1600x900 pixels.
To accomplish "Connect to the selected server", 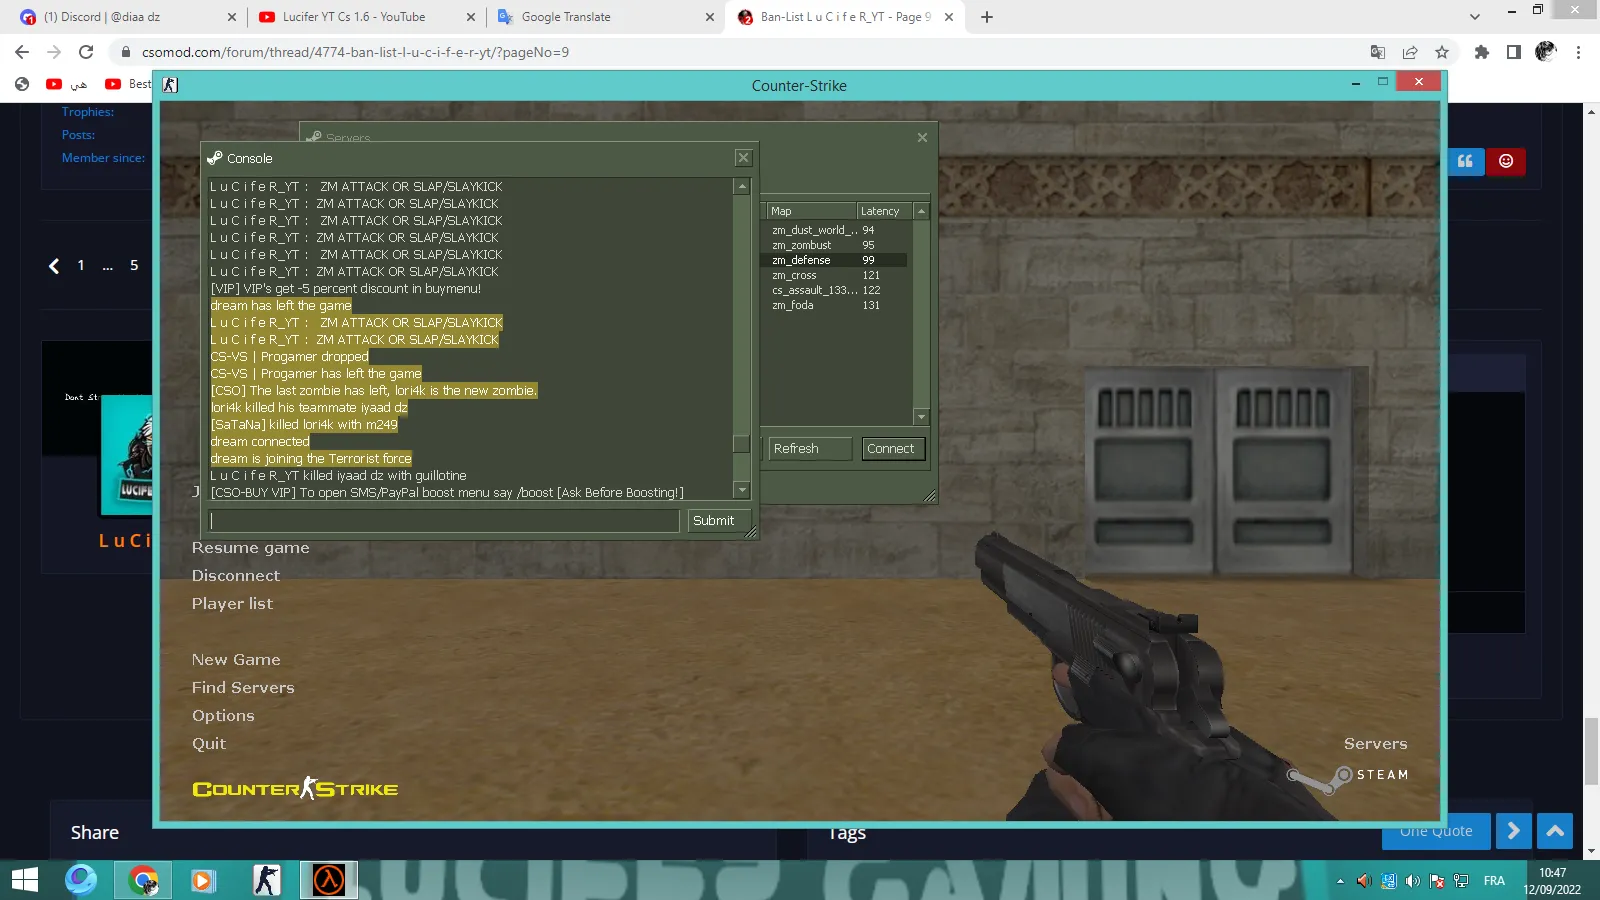I will tap(891, 449).
